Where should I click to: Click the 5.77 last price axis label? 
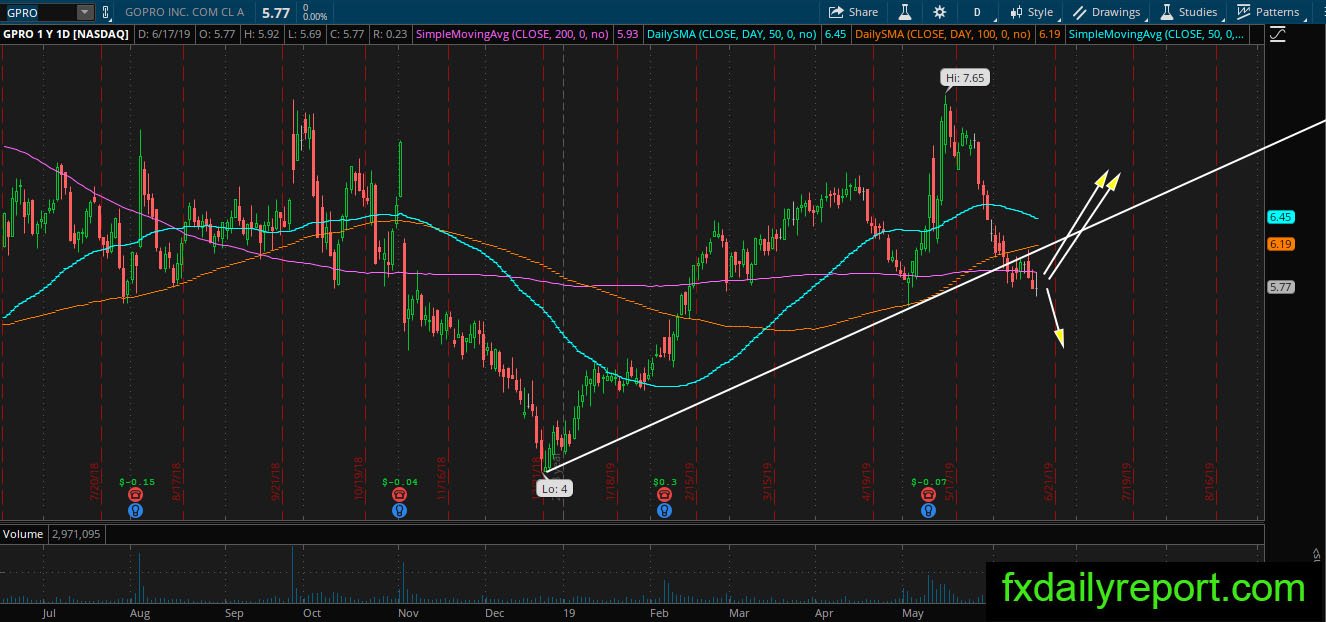coord(1280,287)
